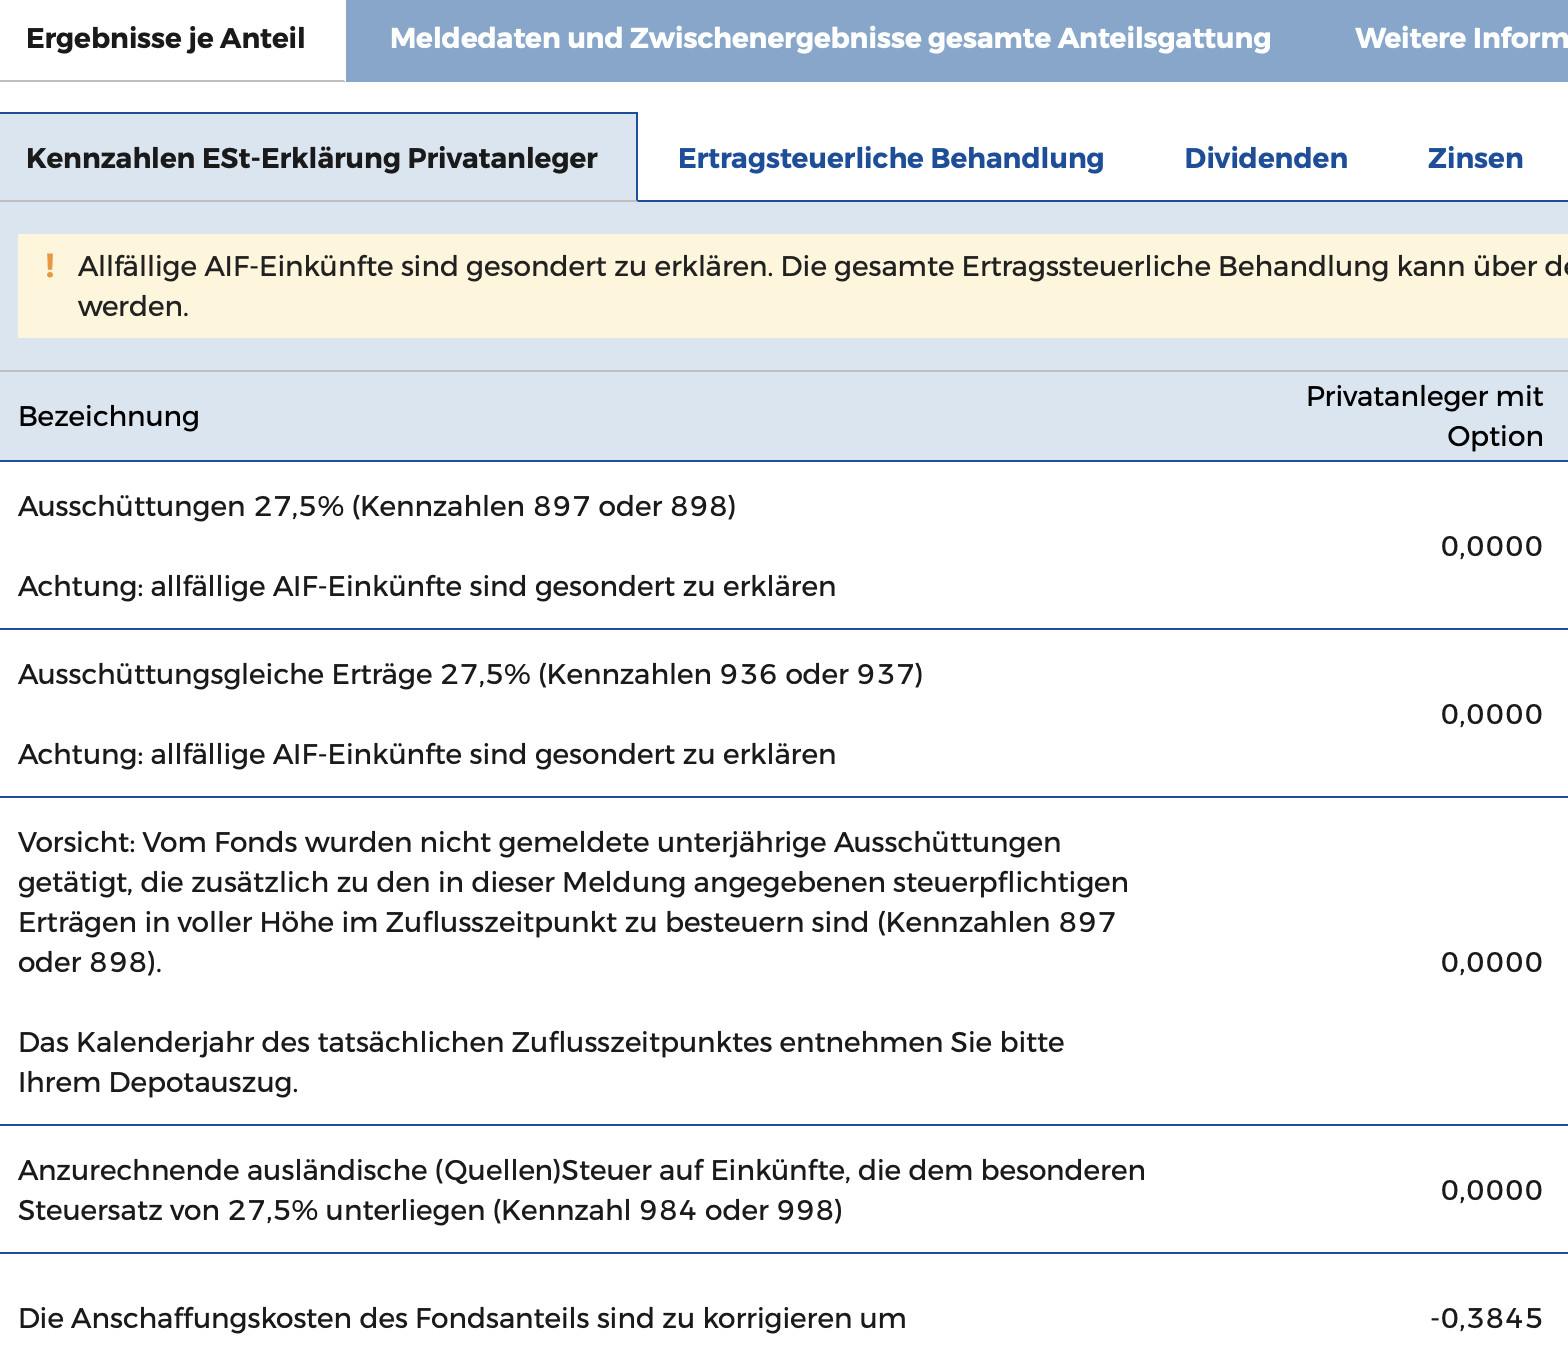Click the Bezeichnung column header
This screenshot has height=1362, width=1568.
pyautogui.click(x=109, y=416)
